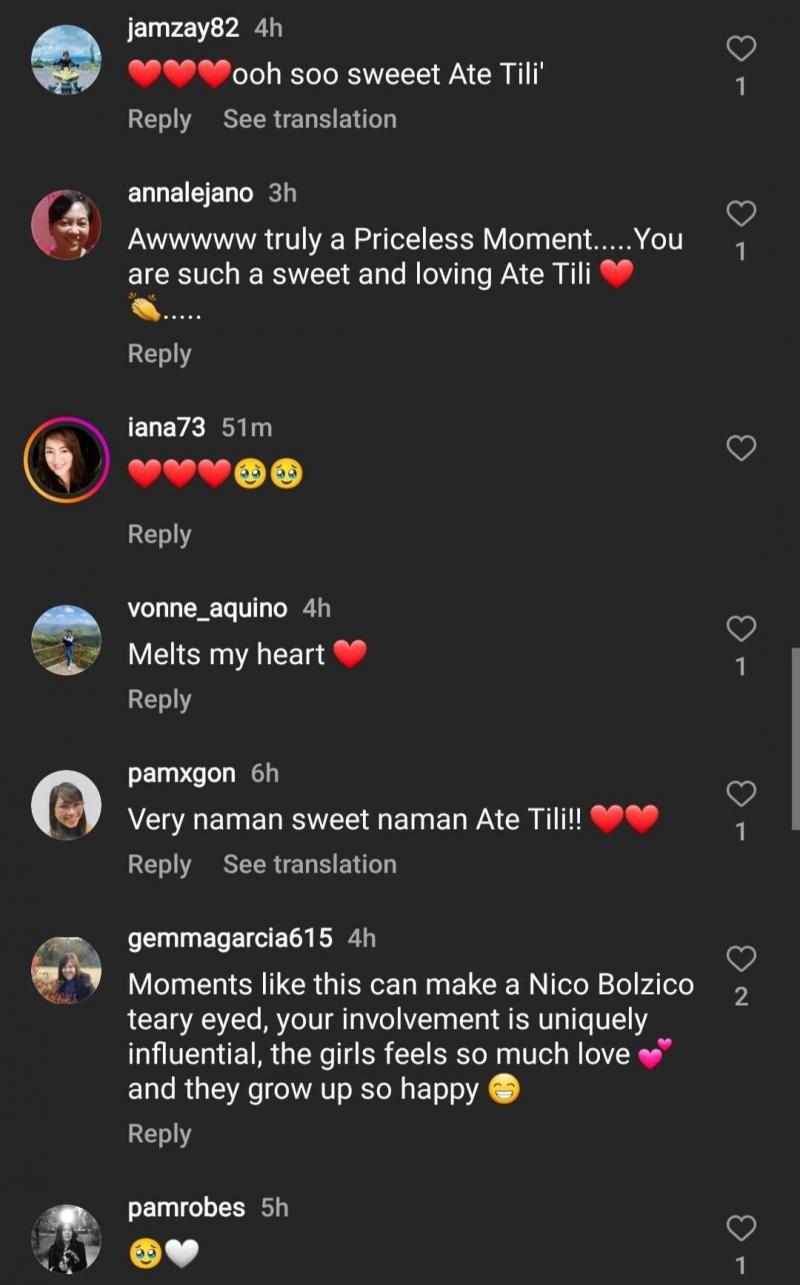Viewport: 800px width, 1285px height.
Task: Click the comments scrollbar handle
Action: tap(795, 738)
